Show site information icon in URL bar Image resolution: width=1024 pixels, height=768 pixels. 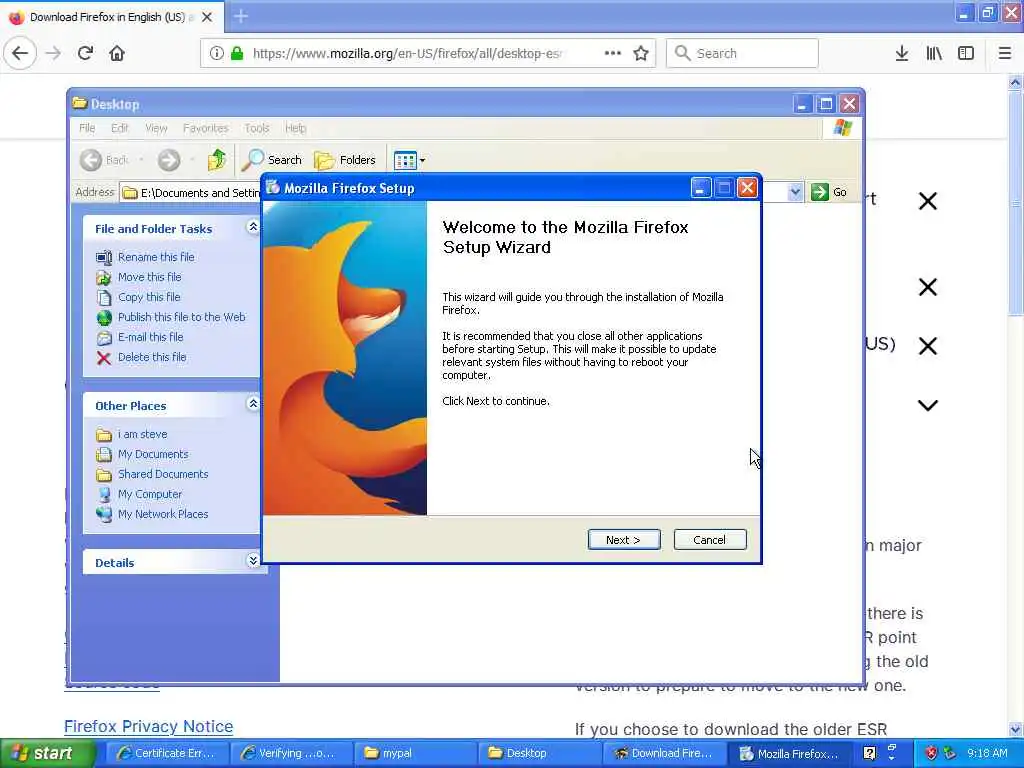point(216,53)
